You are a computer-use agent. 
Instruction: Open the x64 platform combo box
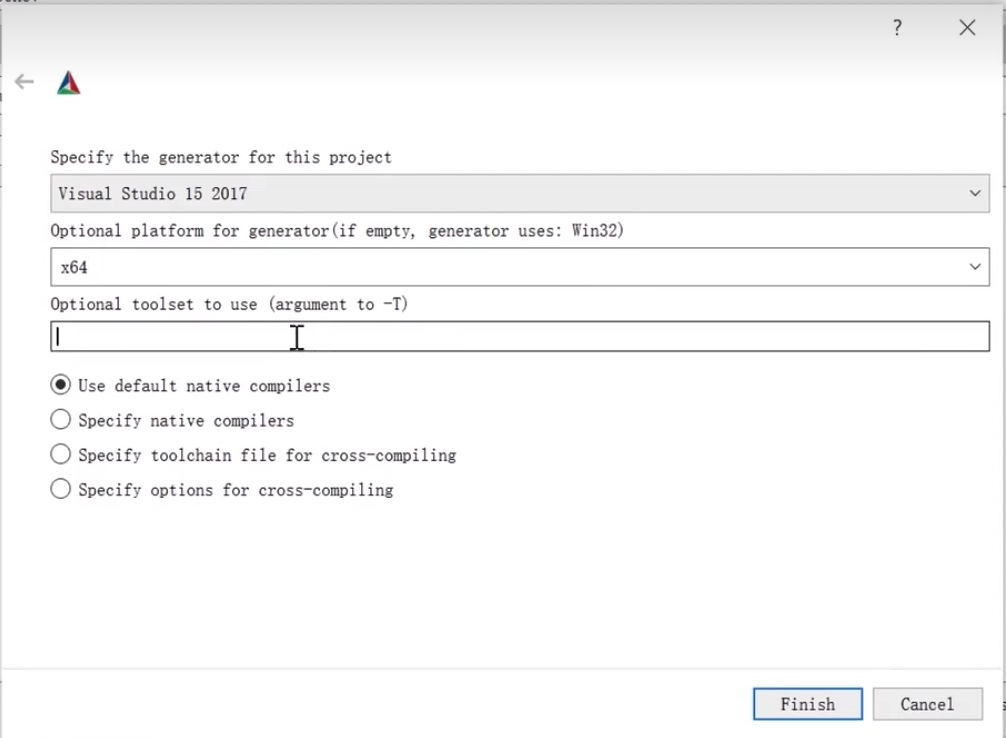(x=500, y=267)
